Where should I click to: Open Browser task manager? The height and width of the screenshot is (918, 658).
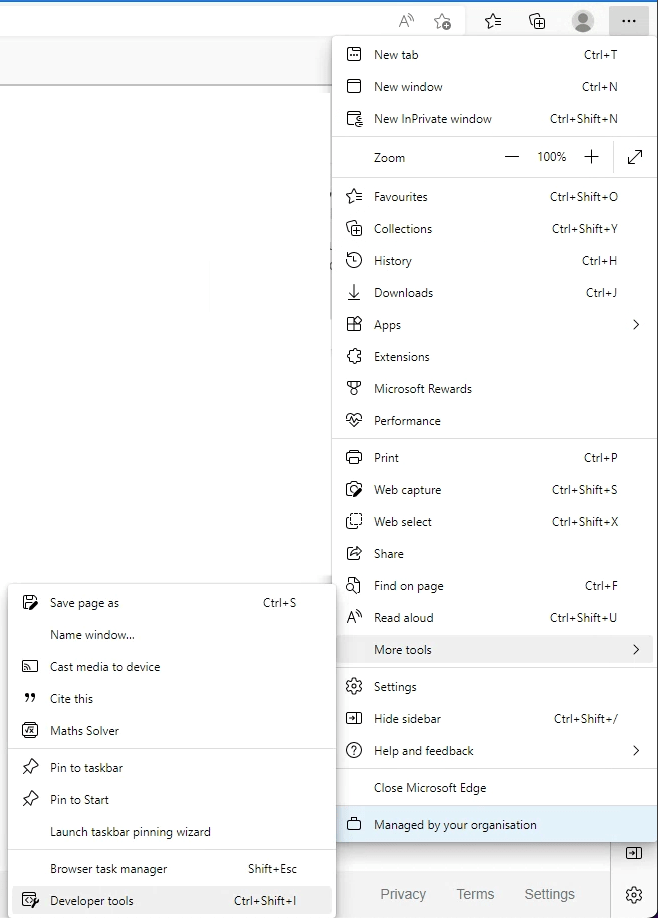[x=172, y=869]
